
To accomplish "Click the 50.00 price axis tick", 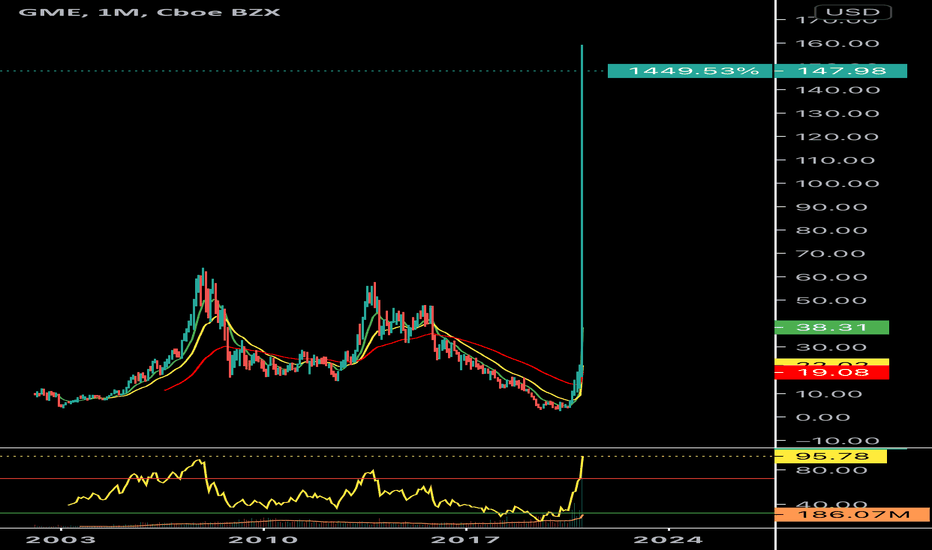I will click(831, 300).
